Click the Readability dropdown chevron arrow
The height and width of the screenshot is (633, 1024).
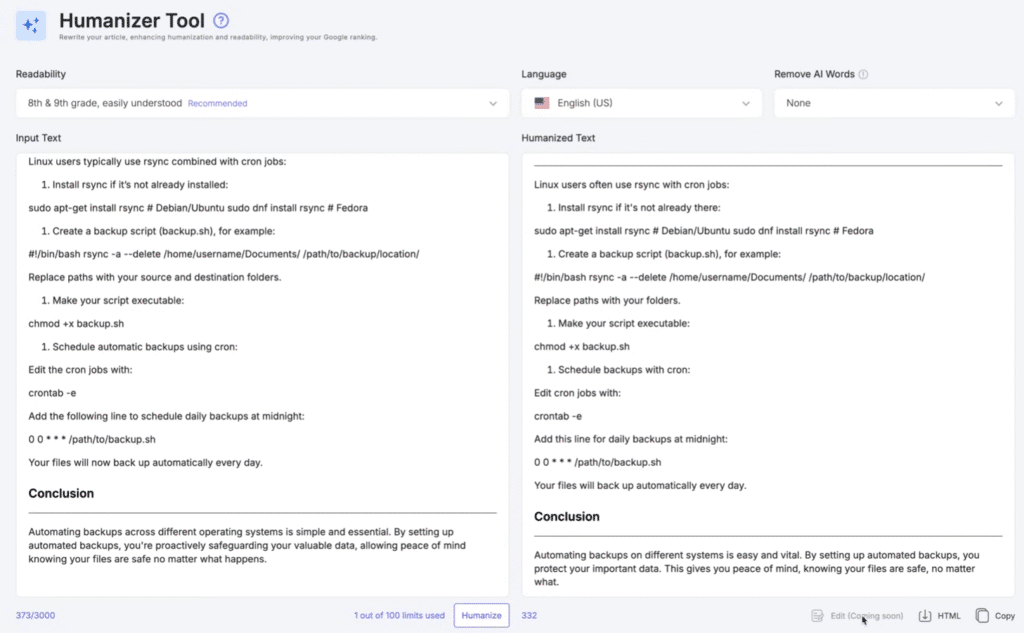coord(493,104)
